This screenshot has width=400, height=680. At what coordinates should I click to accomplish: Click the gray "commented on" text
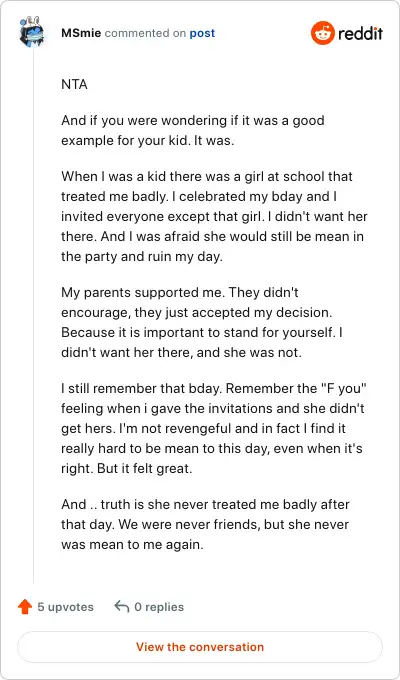(x=145, y=33)
